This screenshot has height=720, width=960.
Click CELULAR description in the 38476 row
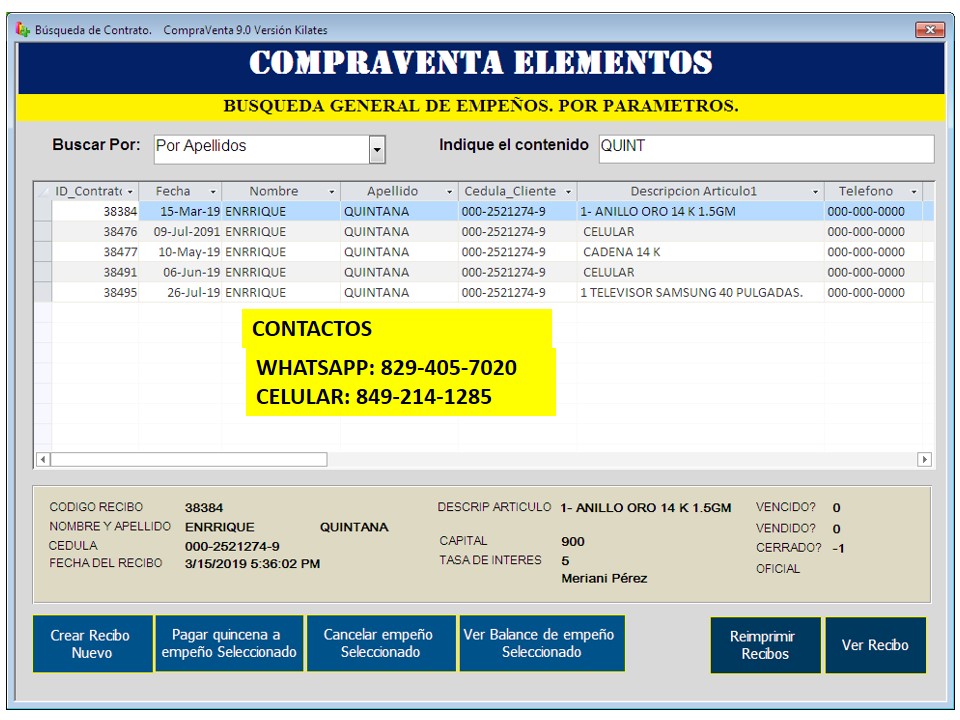(x=700, y=231)
